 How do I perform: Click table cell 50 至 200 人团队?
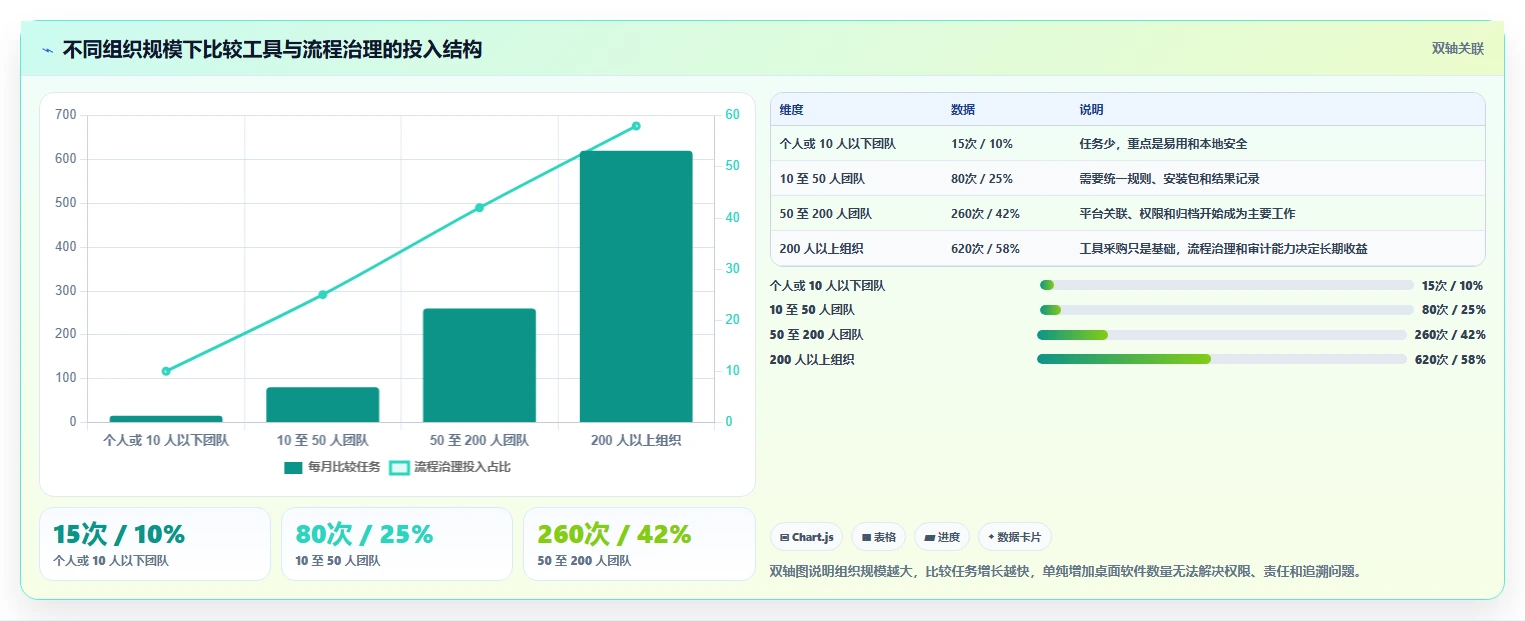pos(825,214)
